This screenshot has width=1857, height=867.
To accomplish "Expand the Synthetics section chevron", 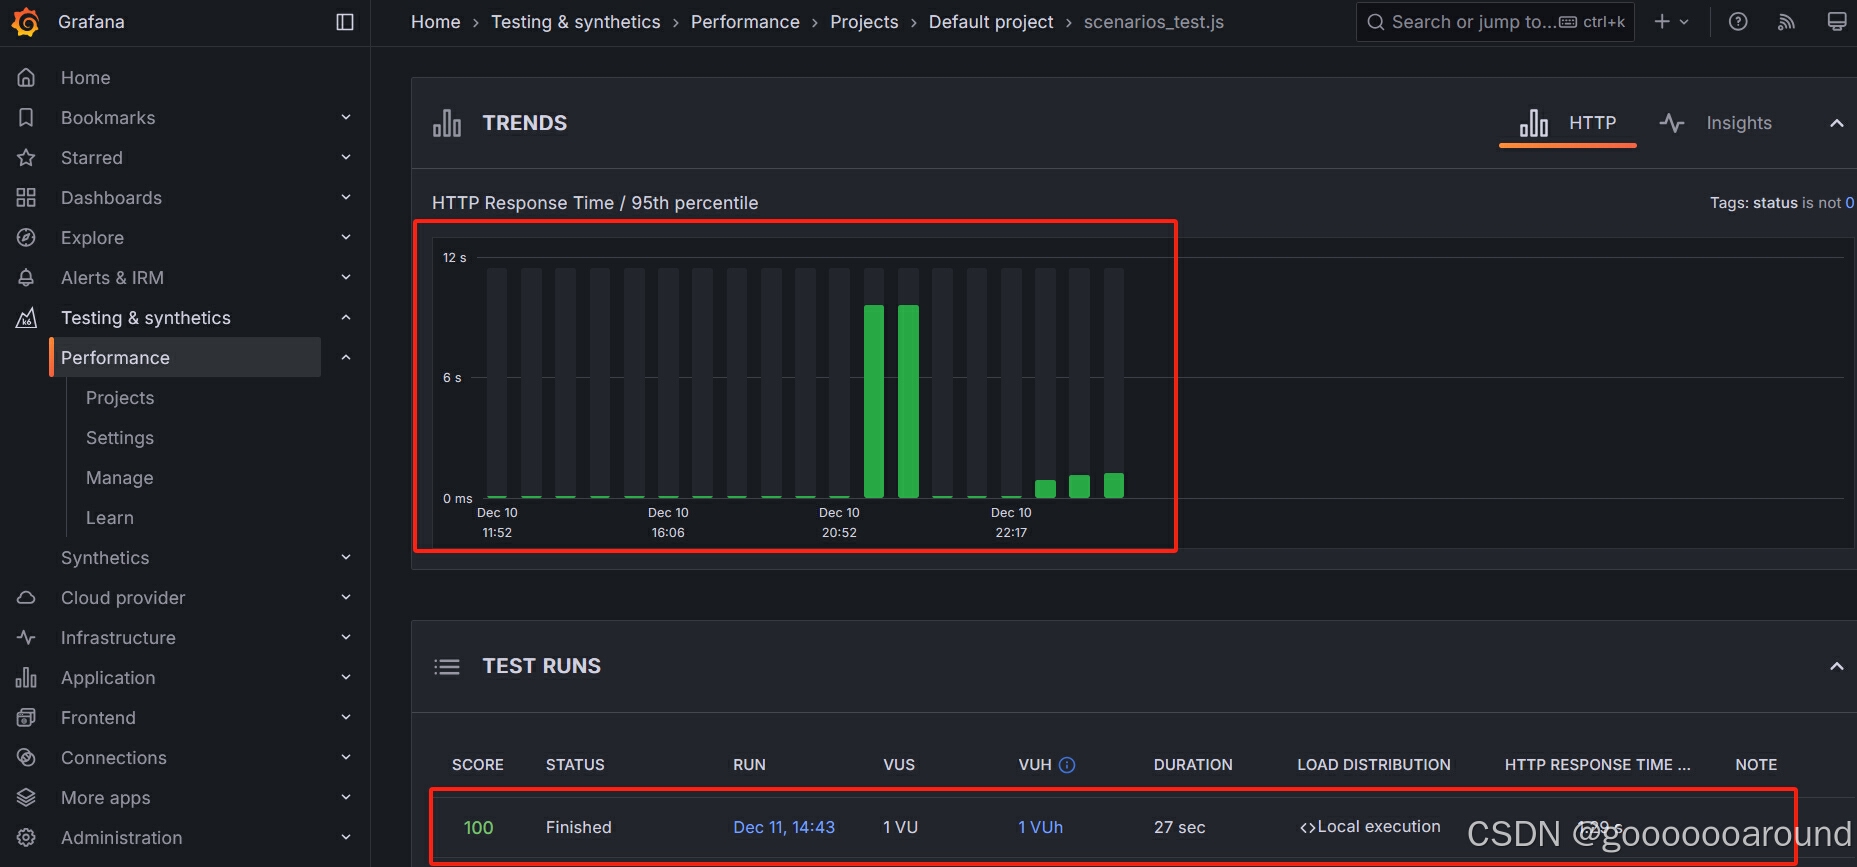I will click(346, 557).
